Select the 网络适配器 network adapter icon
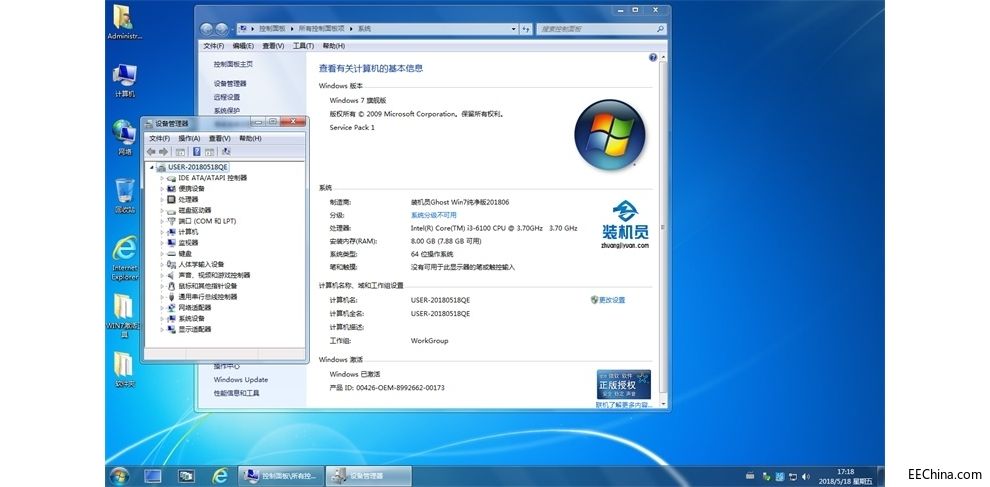The image size is (990, 487). pyautogui.click(x=171, y=308)
